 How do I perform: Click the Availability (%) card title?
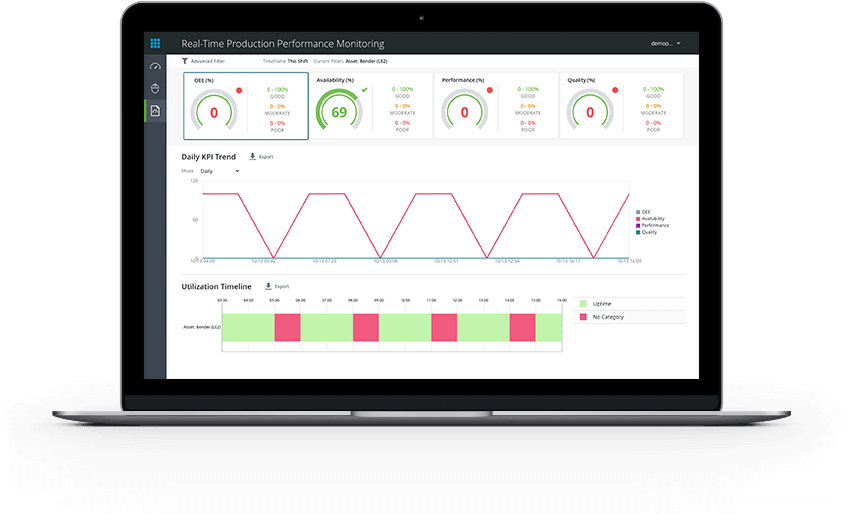[x=335, y=80]
